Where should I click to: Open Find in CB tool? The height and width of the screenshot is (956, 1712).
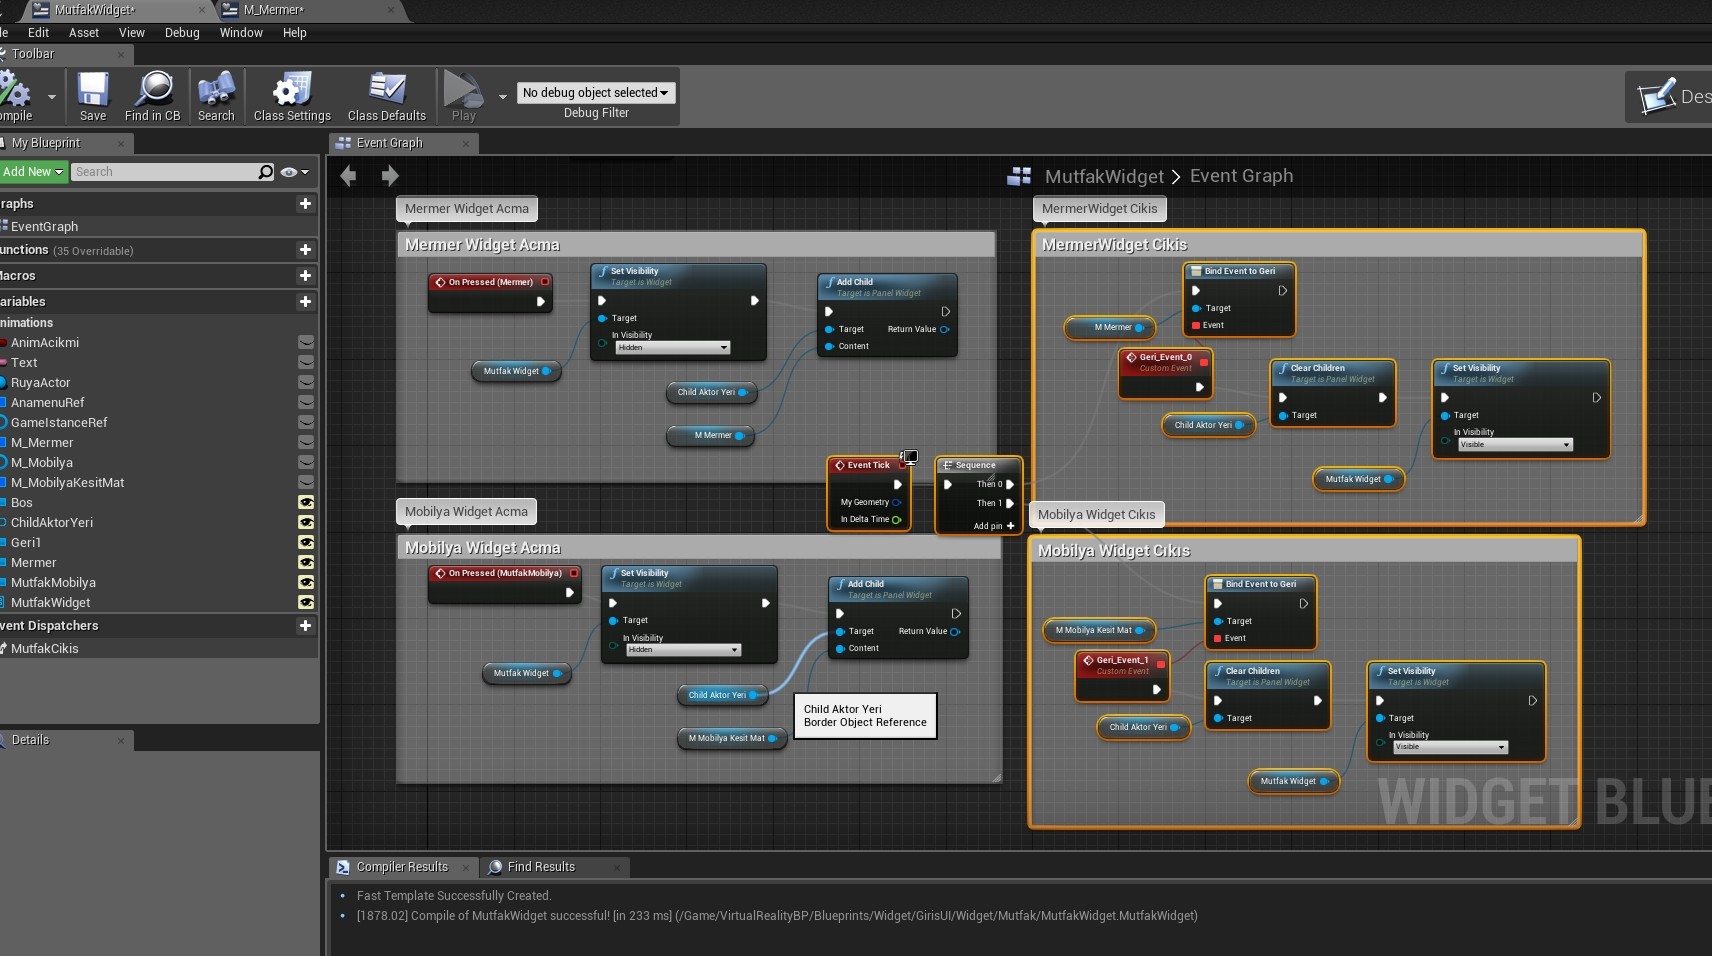(x=153, y=96)
